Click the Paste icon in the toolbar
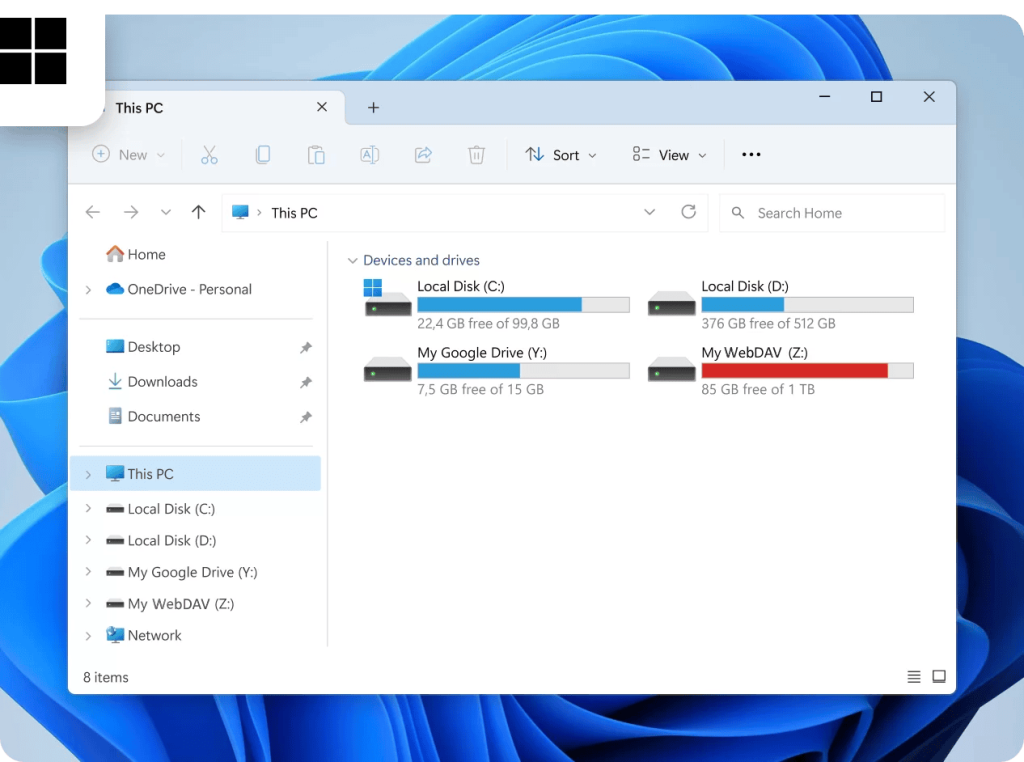The width and height of the screenshot is (1024, 762). coord(316,155)
